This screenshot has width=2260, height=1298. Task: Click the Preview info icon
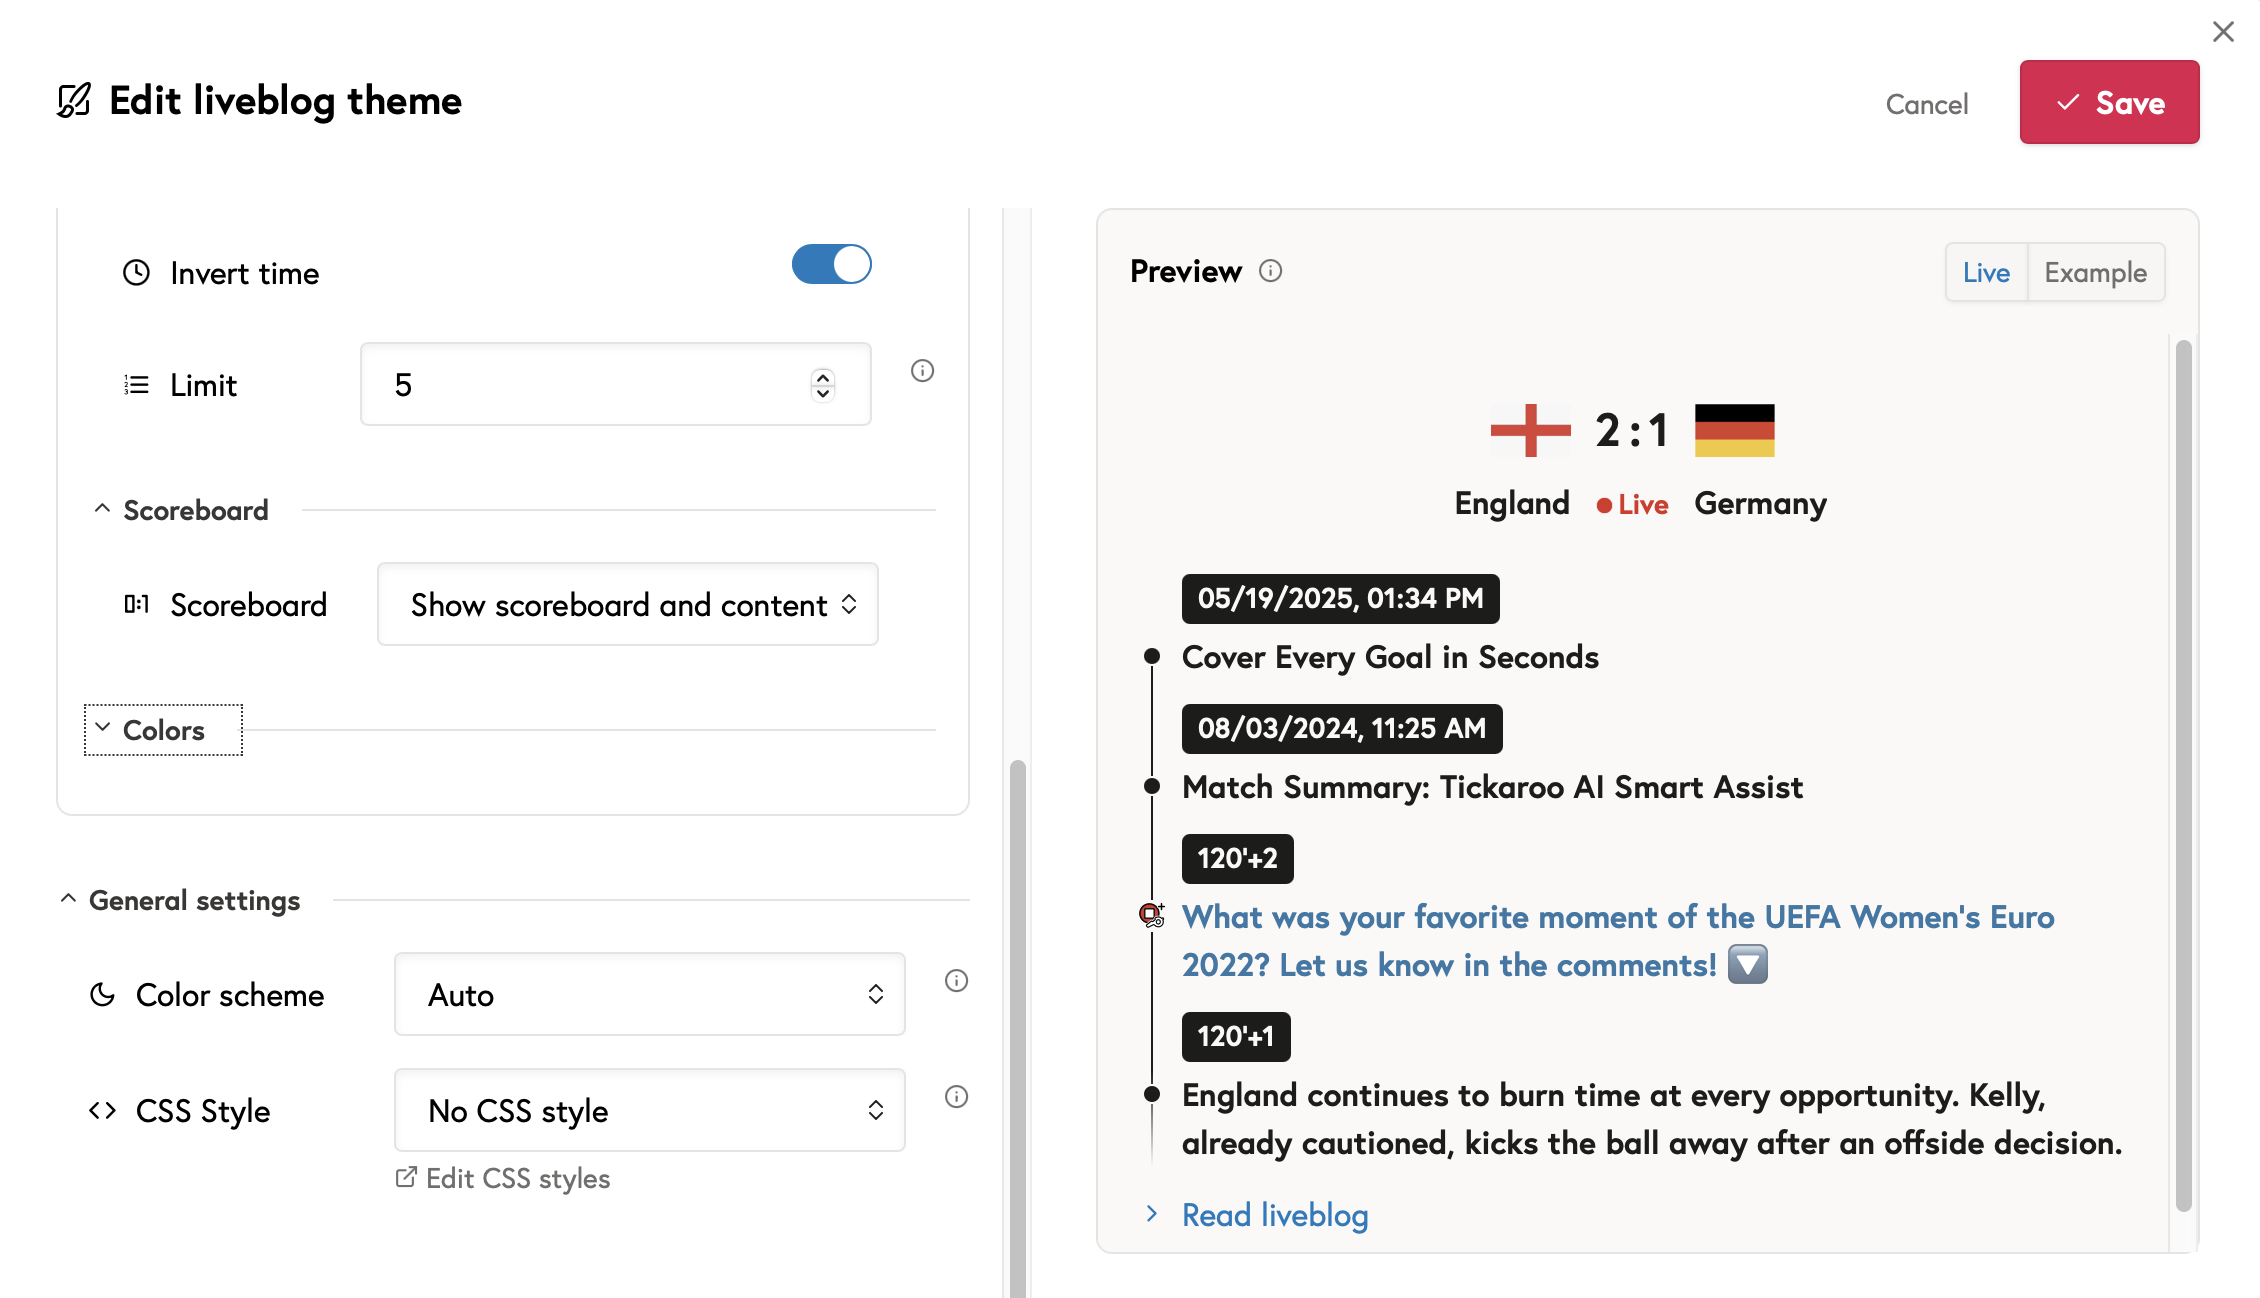coord(1270,271)
